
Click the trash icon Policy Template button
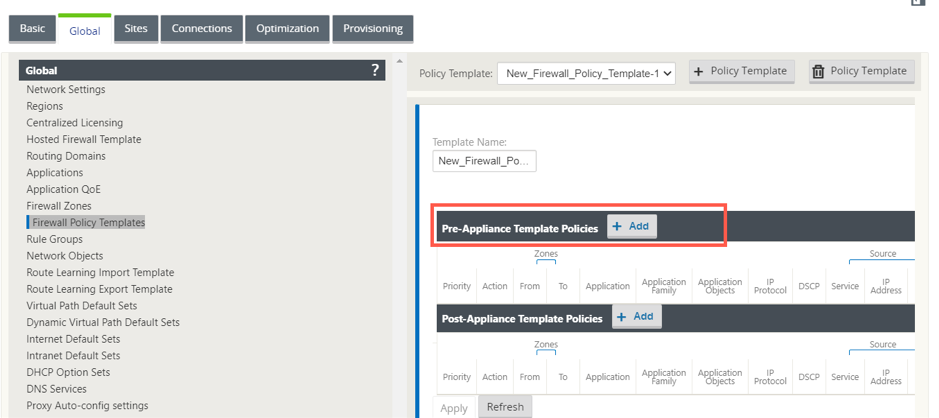coord(861,71)
